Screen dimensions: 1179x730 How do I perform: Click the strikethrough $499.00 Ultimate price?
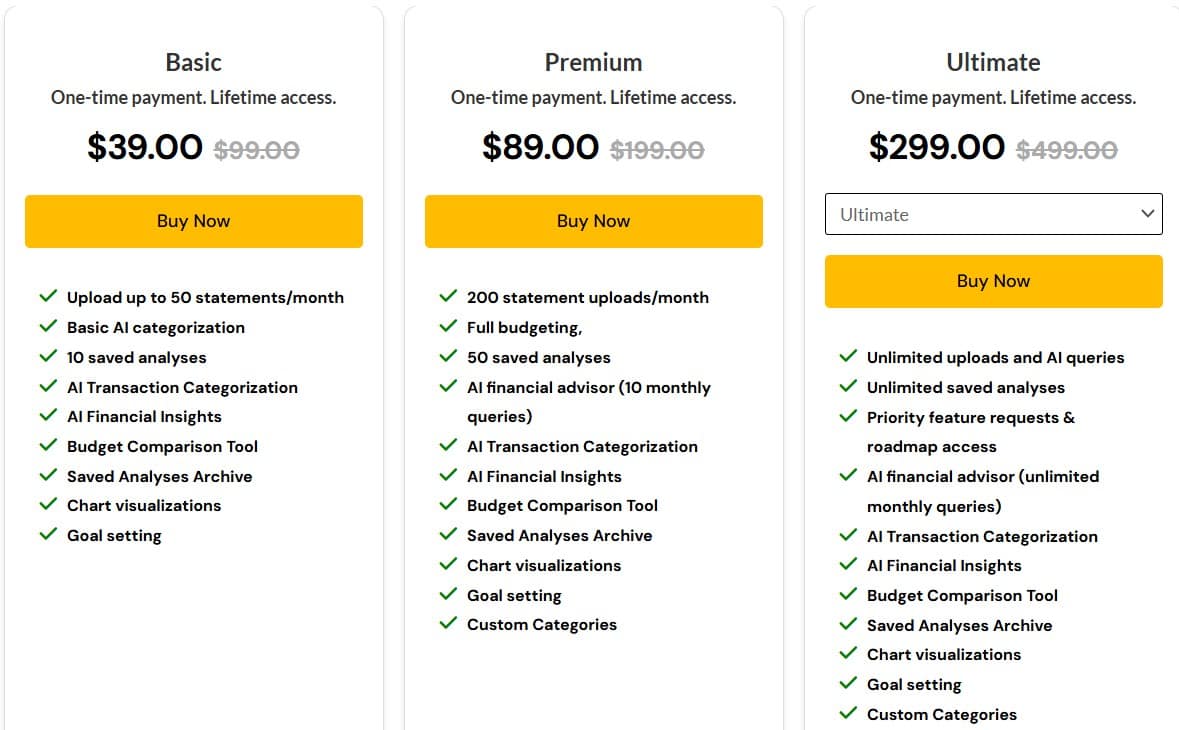1066,149
